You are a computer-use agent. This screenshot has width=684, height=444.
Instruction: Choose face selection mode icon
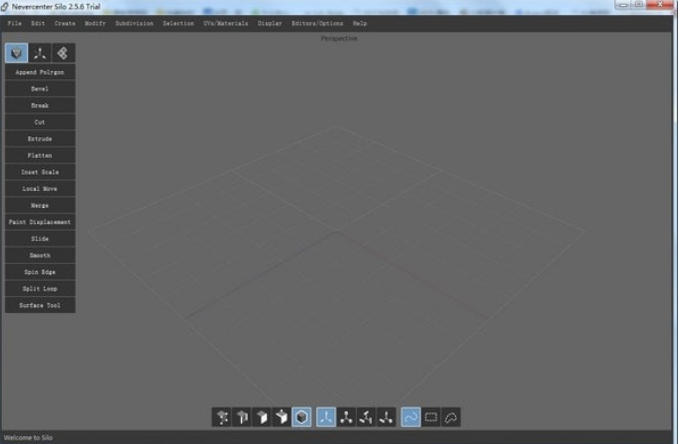coord(261,417)
